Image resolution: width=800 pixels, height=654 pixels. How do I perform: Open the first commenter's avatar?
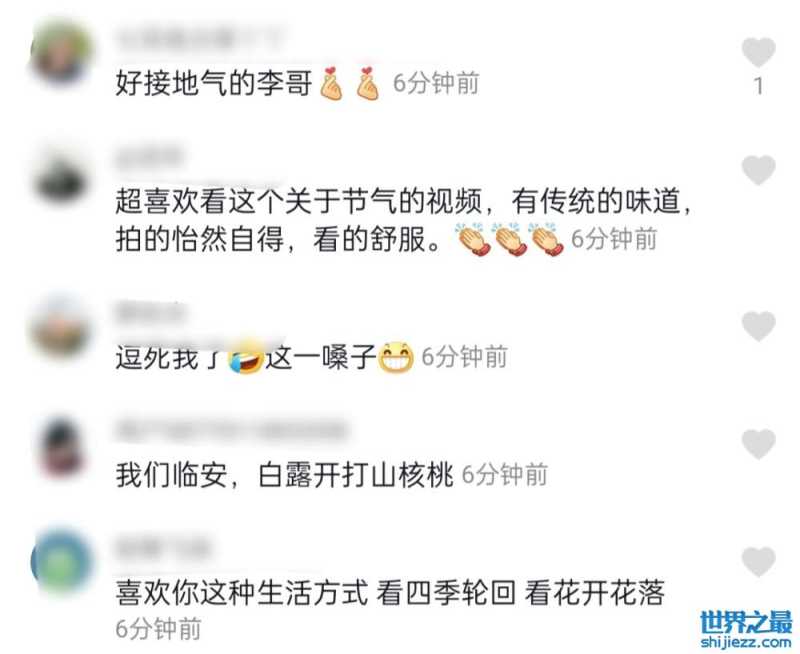pyautogui.click(x=61, y=52)
